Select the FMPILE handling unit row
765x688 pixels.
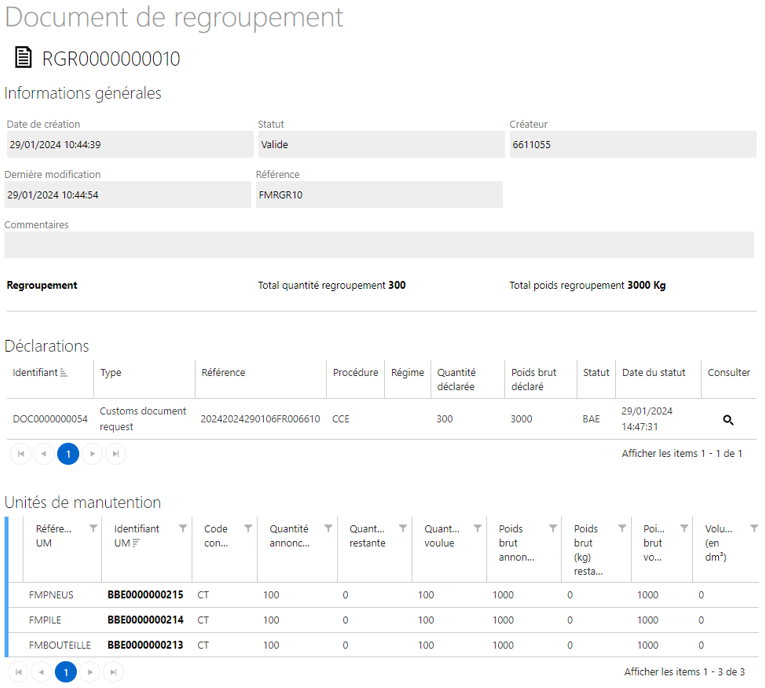[x=383, y=620]
